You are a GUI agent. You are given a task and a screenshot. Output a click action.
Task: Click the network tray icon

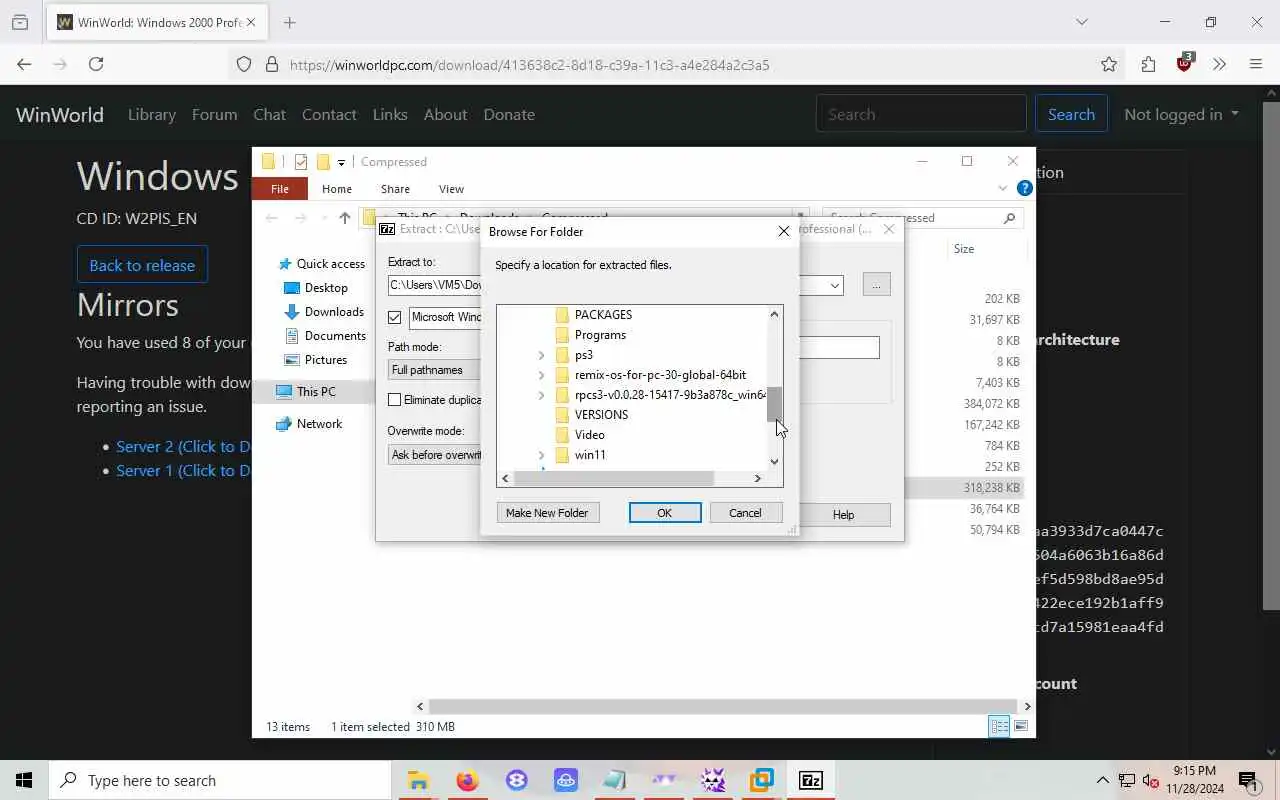pyautogui.click(x=1127, y=780)
